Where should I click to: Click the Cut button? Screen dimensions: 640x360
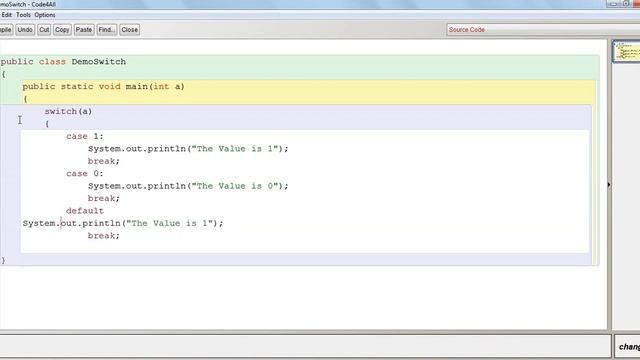pyautogui.click(x=44, y=30)
